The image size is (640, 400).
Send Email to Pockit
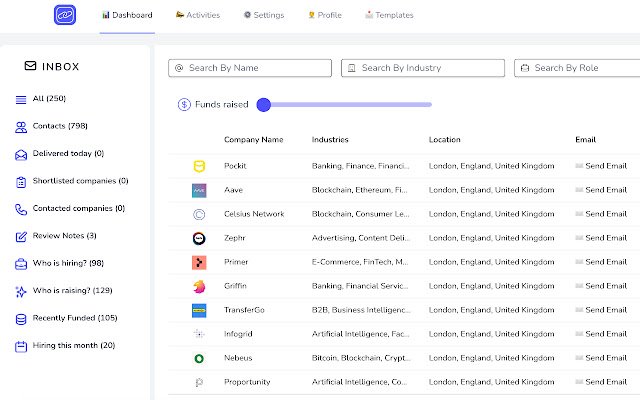[601, 166]
